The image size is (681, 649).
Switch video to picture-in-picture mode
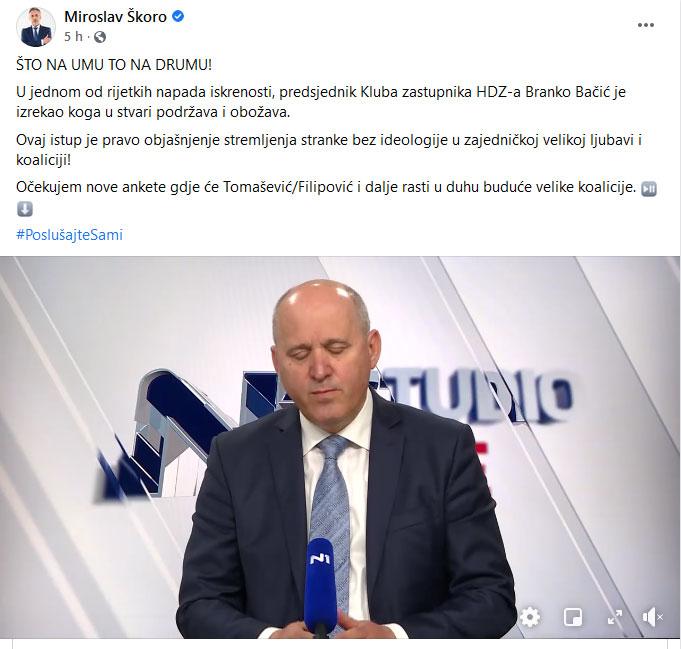pyautogui.click(x=572, y=617)
